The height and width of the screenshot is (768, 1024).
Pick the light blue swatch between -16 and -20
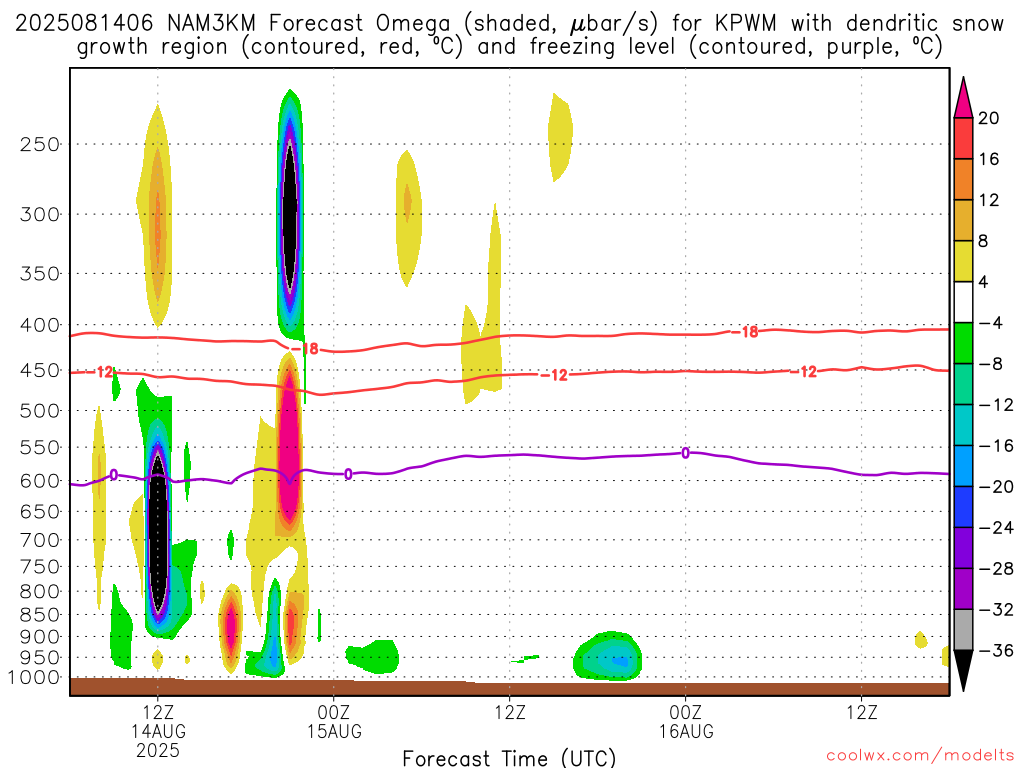(963, 466)
